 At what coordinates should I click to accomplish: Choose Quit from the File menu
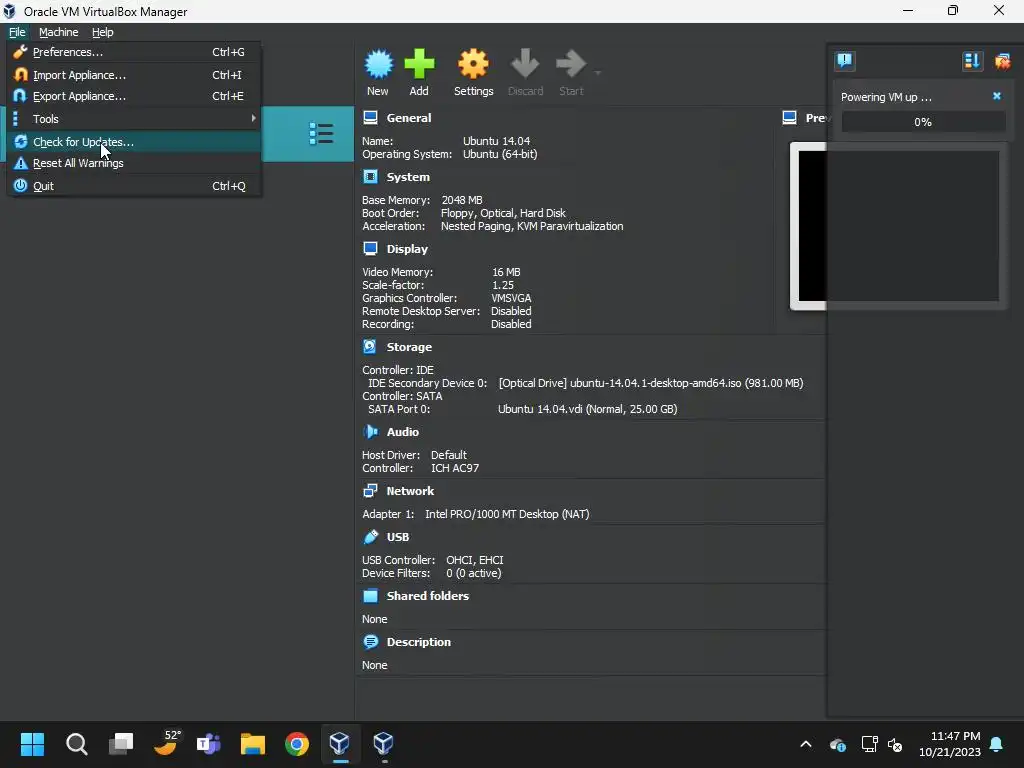pos(134,185)
